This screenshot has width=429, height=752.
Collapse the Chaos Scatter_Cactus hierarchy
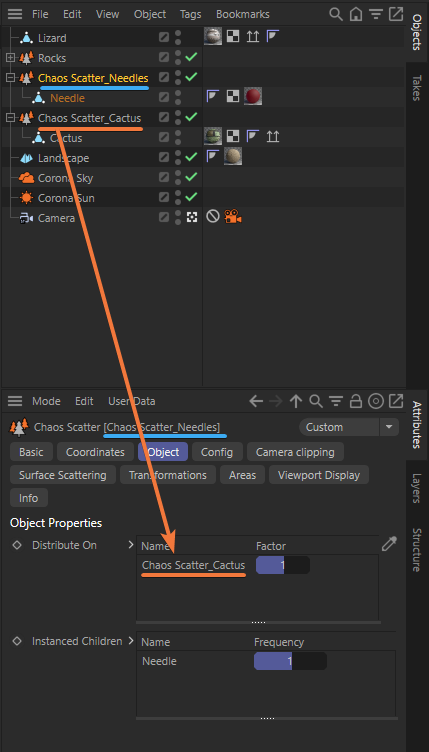[x=10, y=118]
